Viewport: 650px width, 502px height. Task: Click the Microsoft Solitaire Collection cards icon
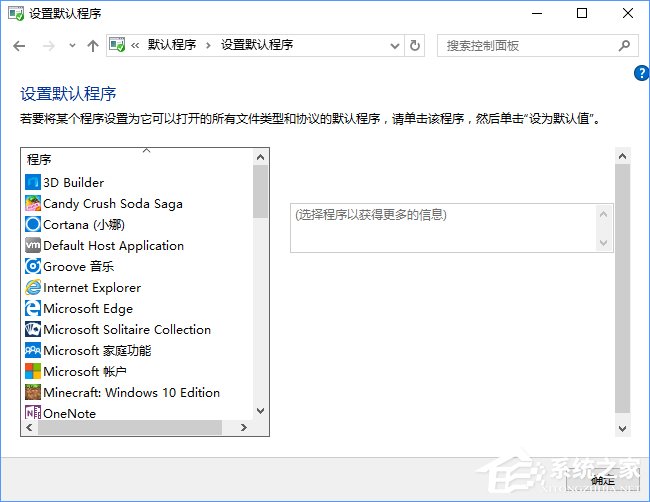click(x=33, y=329)
